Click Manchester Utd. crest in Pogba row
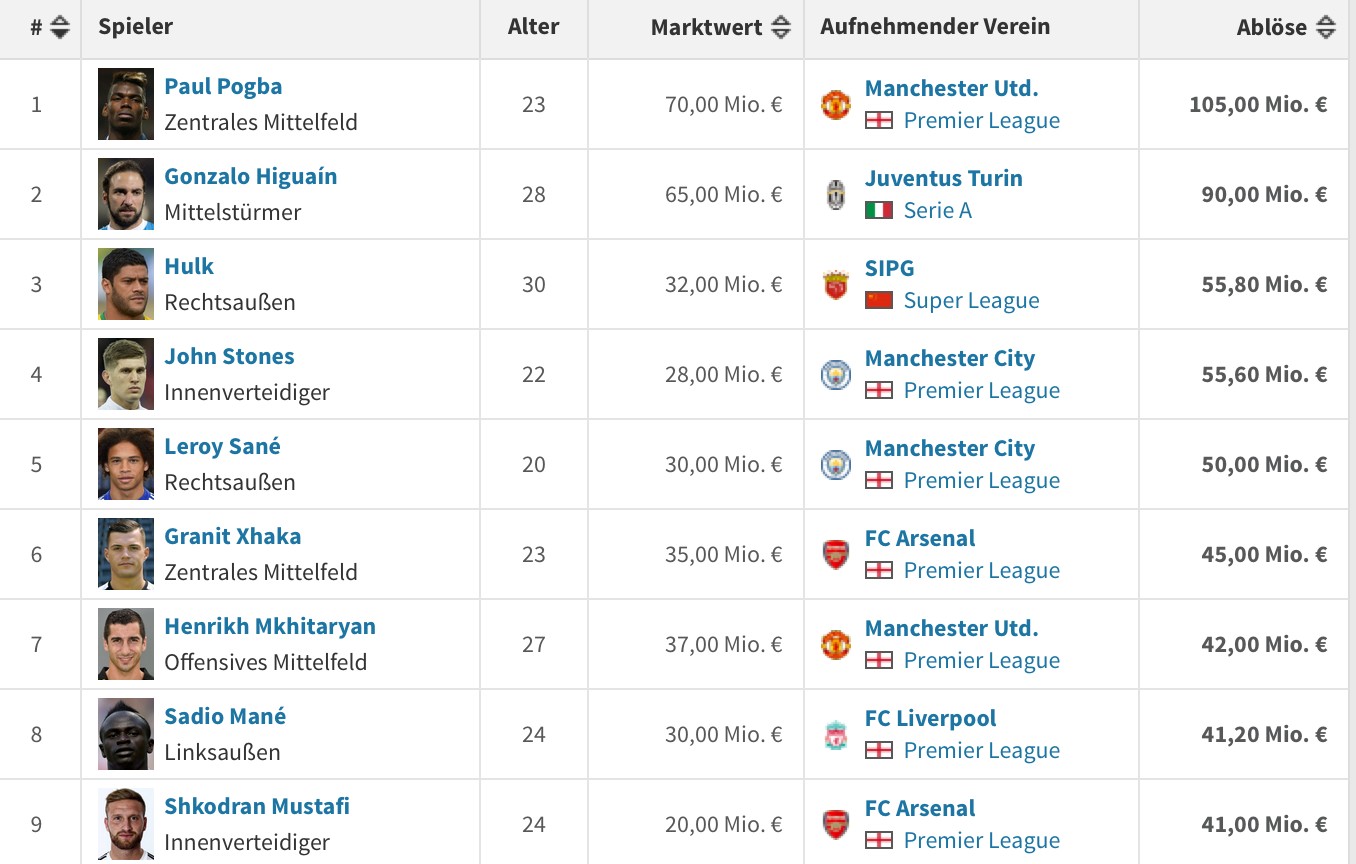Viewport: 1356px width, 864px height. (x=835, y=105)
